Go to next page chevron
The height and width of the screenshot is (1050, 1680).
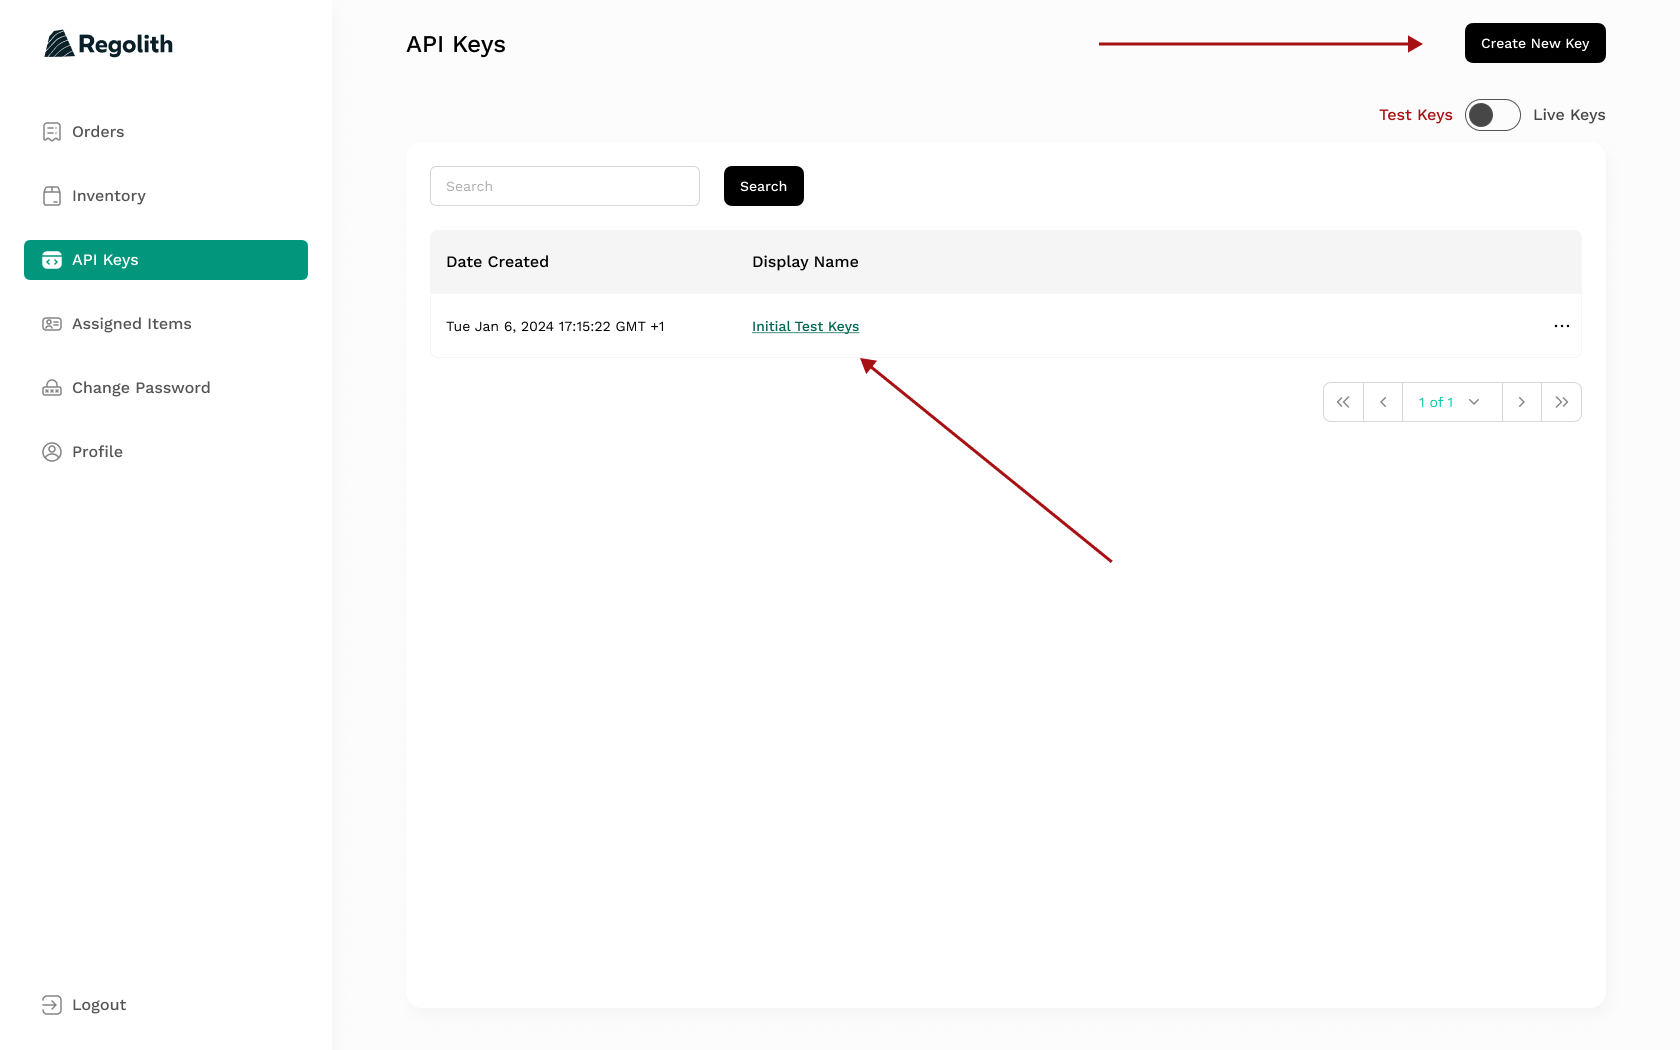[1521, 402]
